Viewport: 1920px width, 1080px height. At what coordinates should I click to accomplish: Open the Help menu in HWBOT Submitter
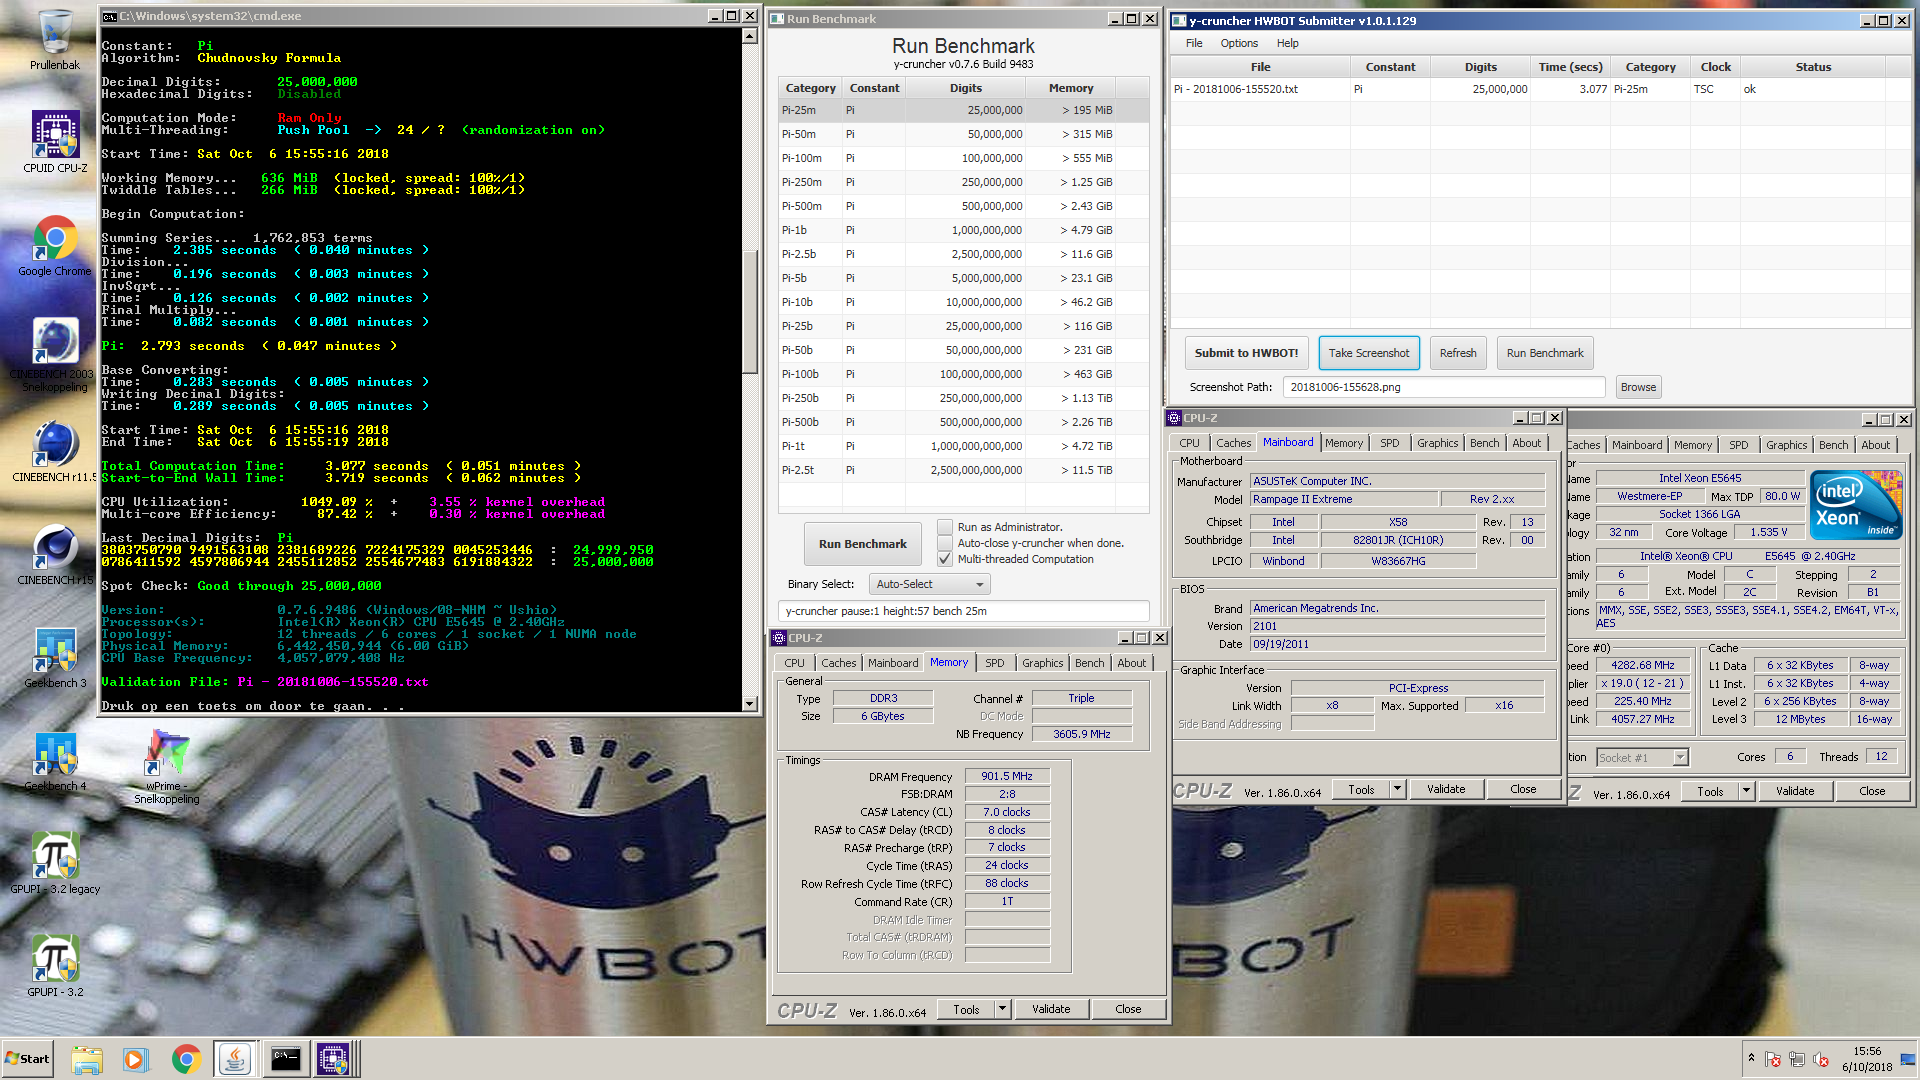1287,43
